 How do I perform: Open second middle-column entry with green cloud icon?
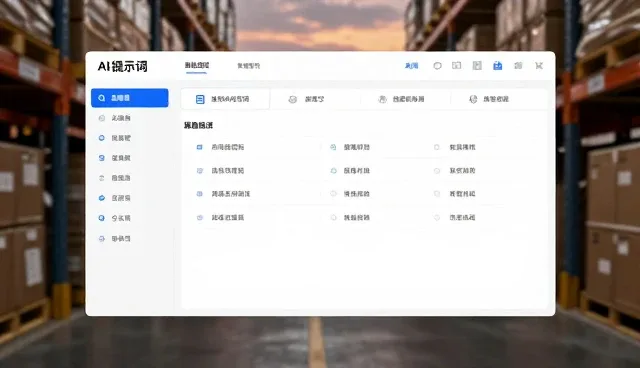coord(350,171)
